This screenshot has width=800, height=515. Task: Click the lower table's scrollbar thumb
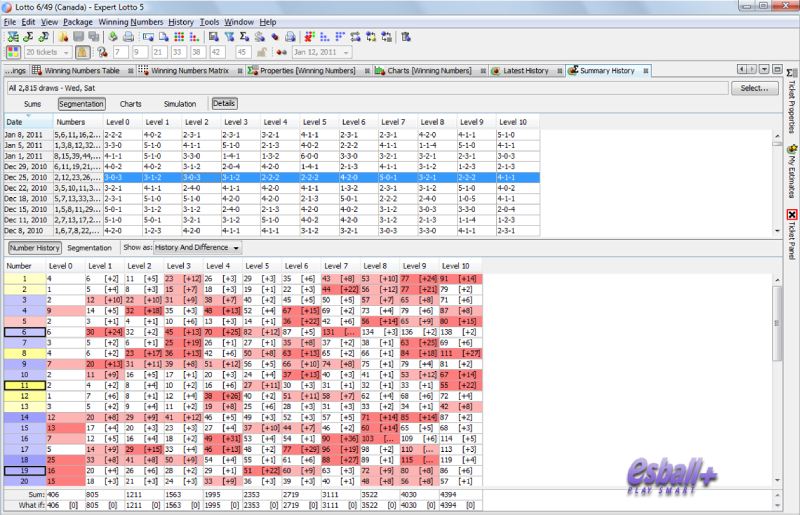(x=777, y=323)
